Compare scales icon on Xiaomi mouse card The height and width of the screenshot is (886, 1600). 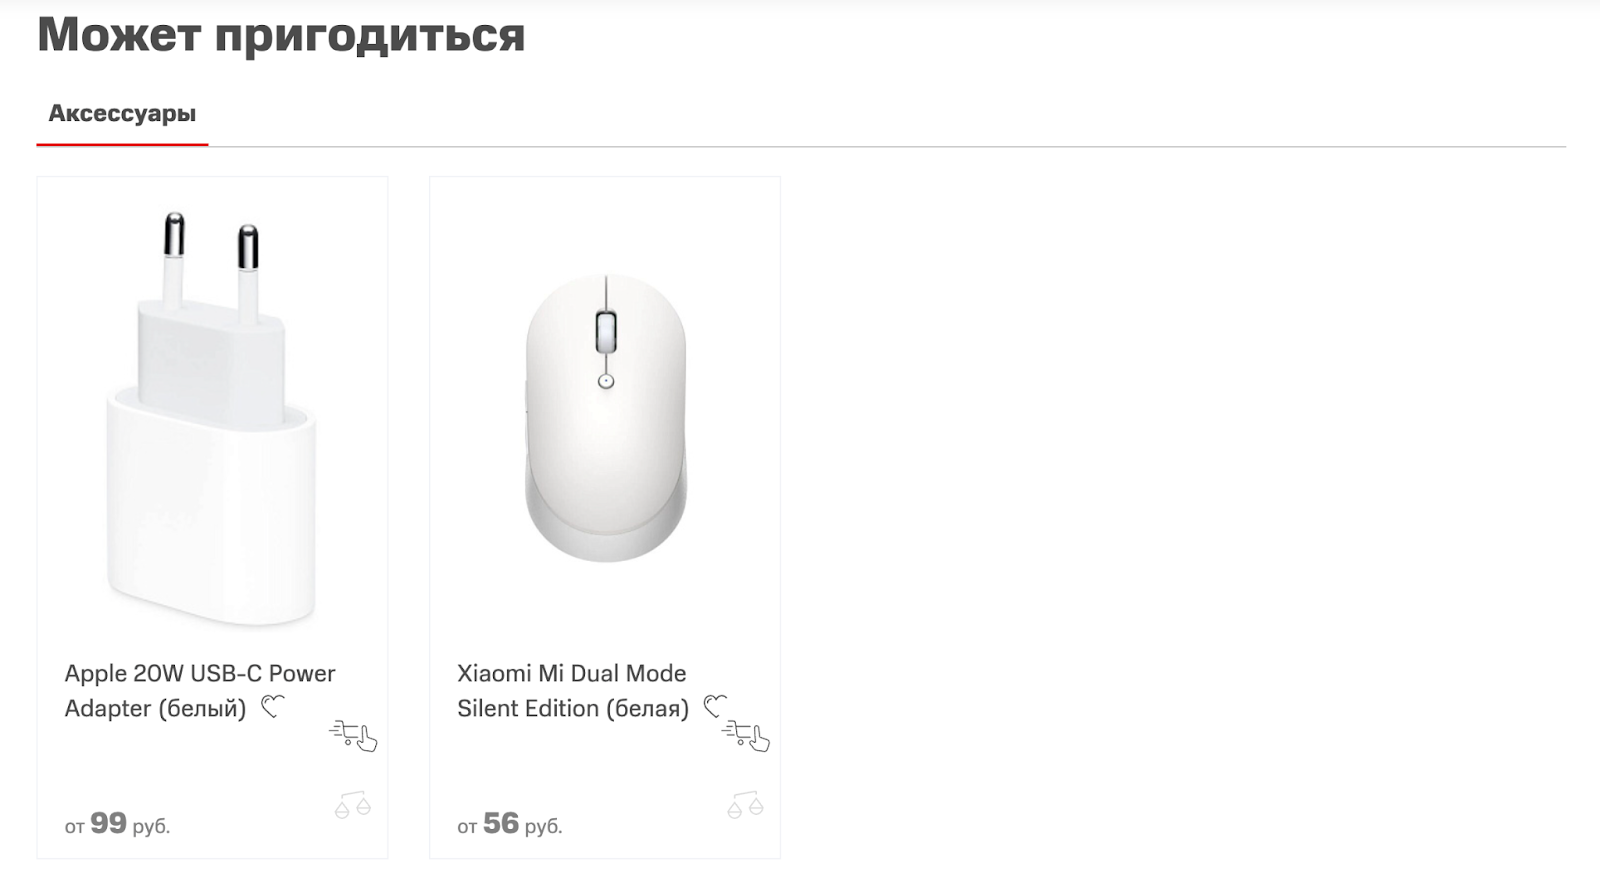click(x=746, y=805)
